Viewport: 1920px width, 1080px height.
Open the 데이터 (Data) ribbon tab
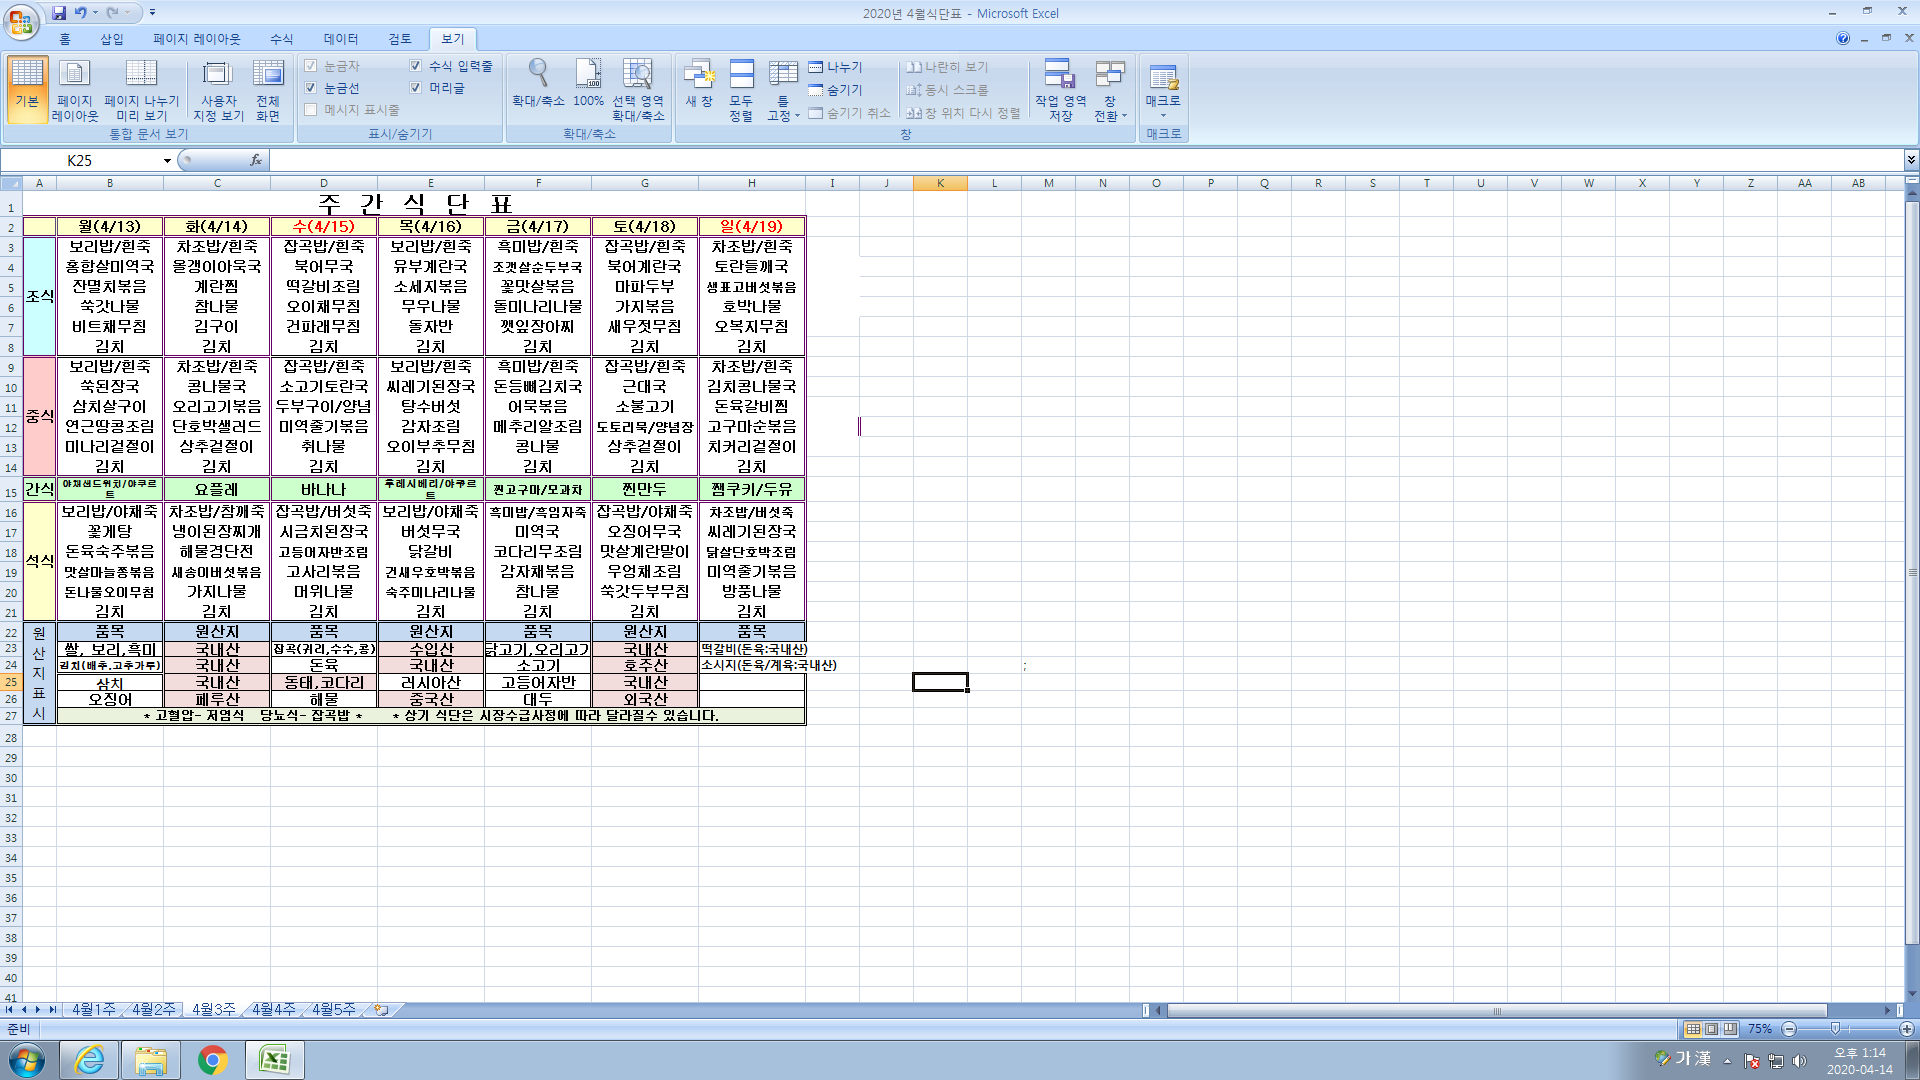pyautogui.click(x=340, y=39)
